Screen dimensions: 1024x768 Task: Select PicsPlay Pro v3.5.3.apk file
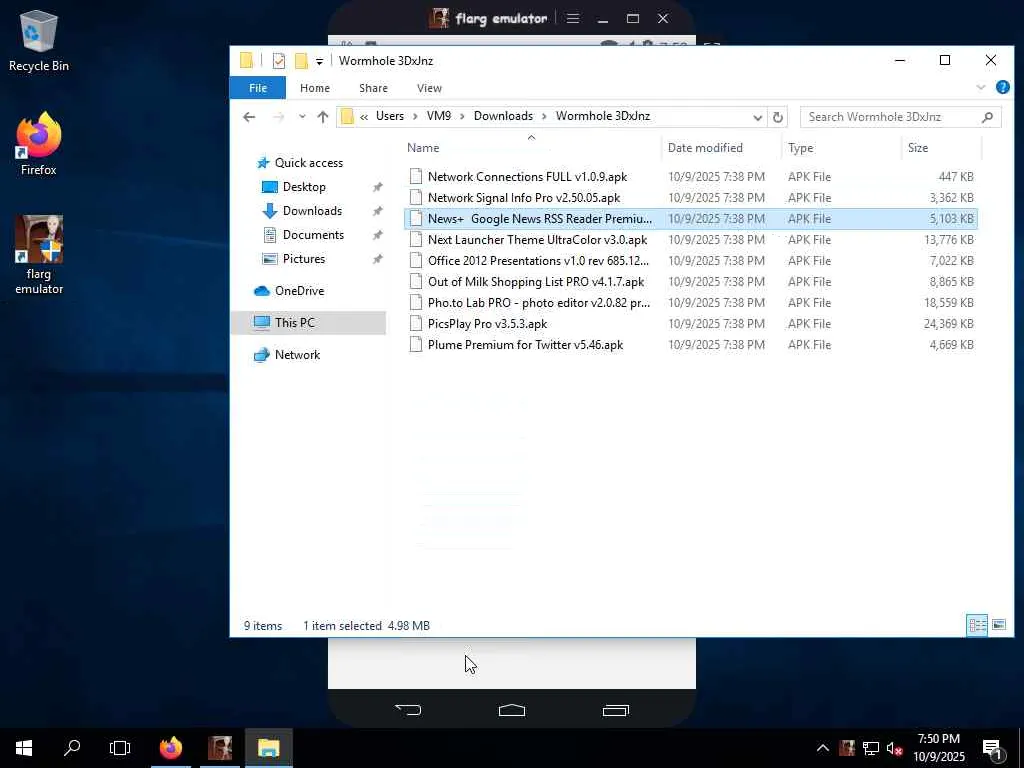487,324
